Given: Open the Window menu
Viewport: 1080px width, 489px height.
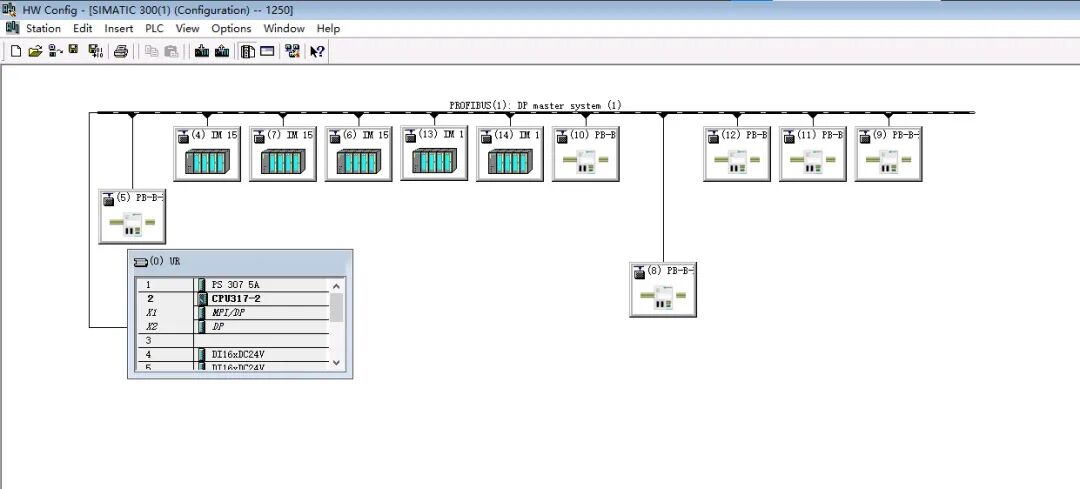Looking at the screenshot, I should coord(284,28).
